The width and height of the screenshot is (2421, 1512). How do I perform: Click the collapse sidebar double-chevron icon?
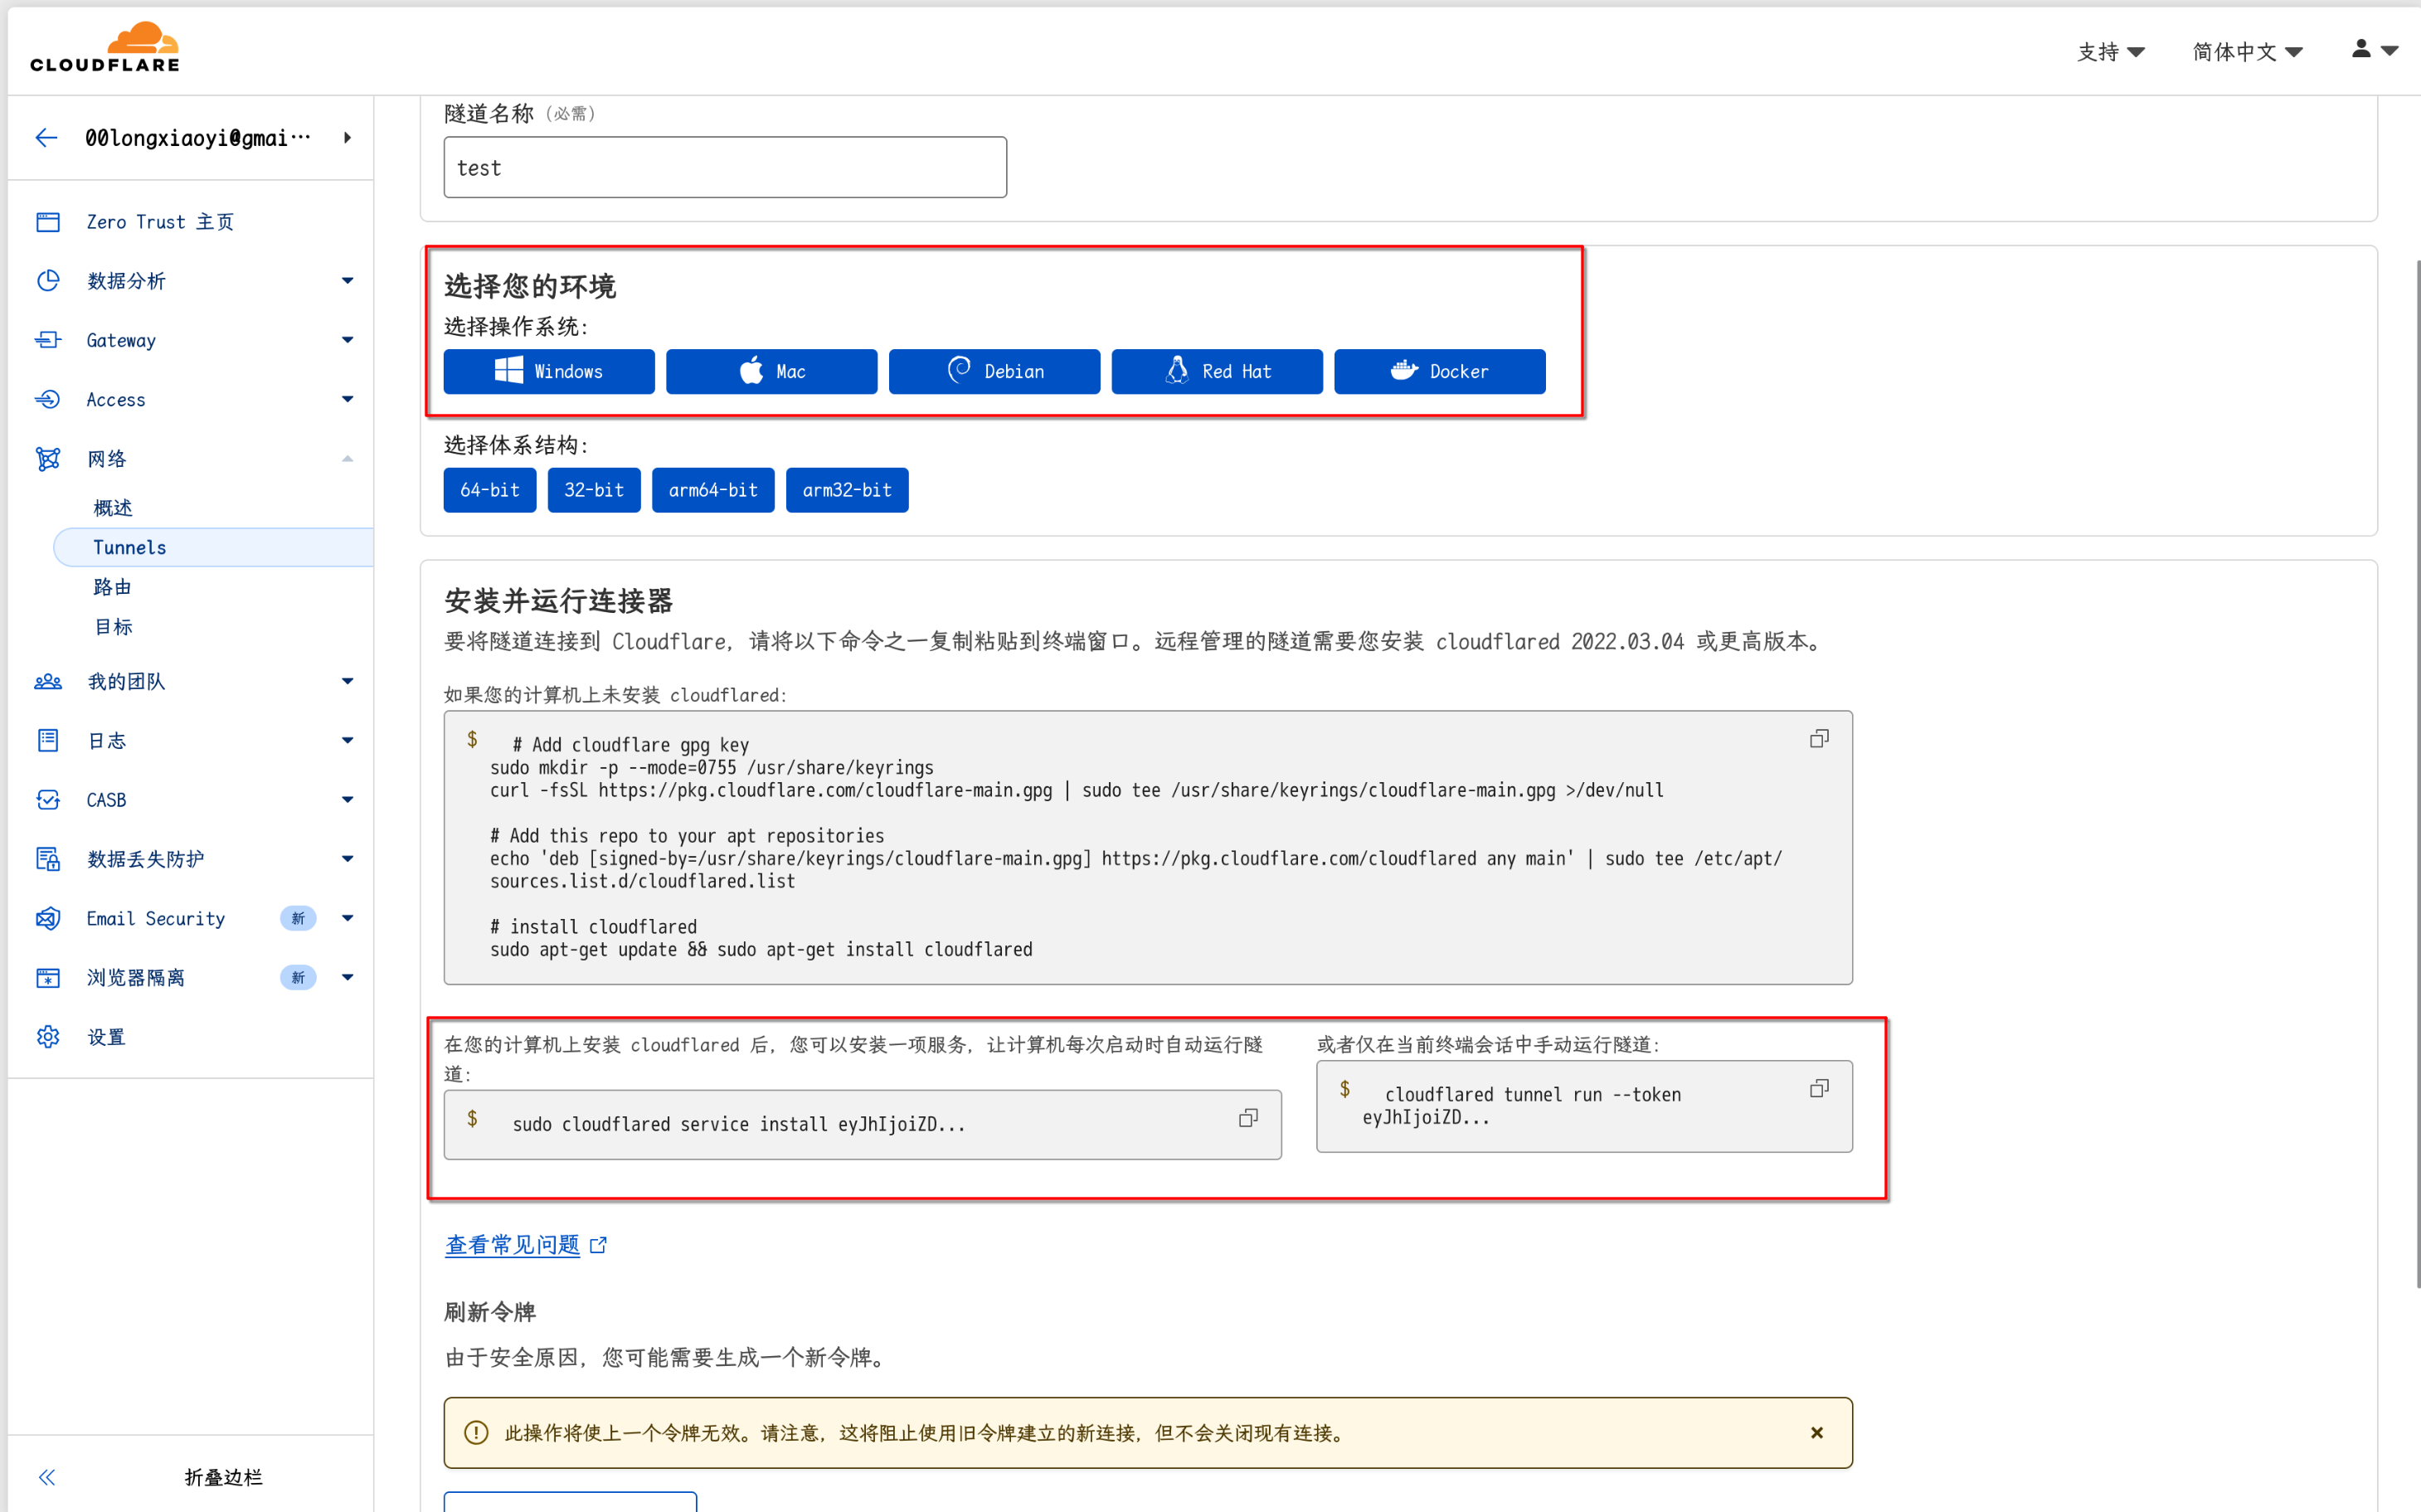click(x=47, y=1477)
